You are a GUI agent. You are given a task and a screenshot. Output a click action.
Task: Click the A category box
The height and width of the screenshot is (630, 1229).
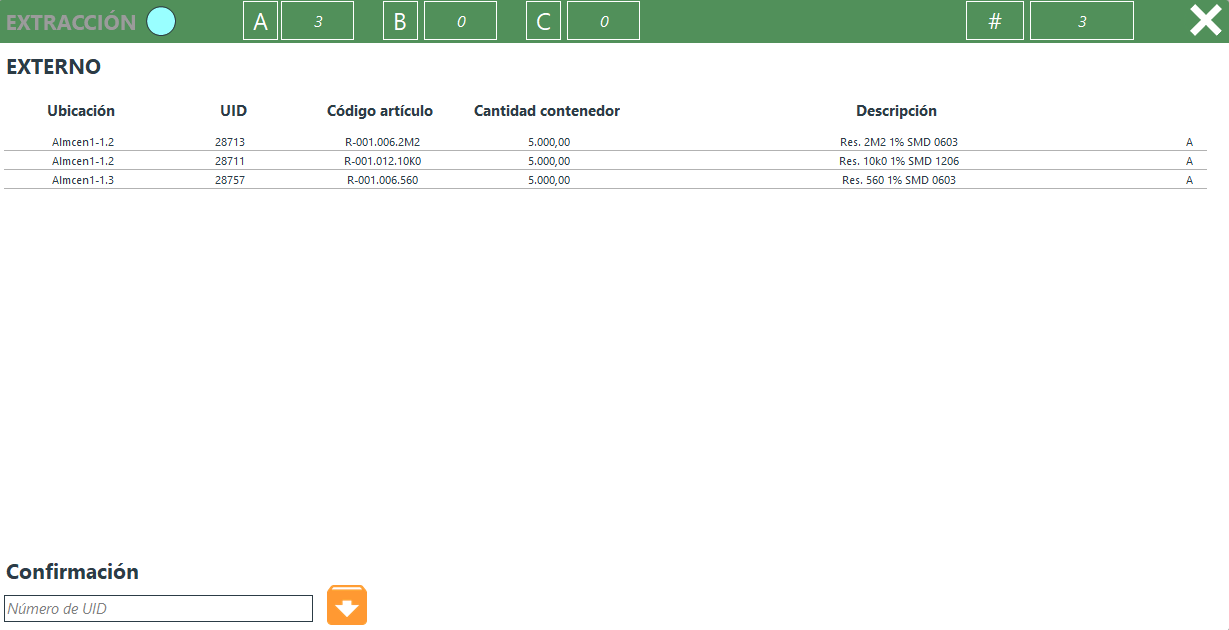(x=260, y=21)
